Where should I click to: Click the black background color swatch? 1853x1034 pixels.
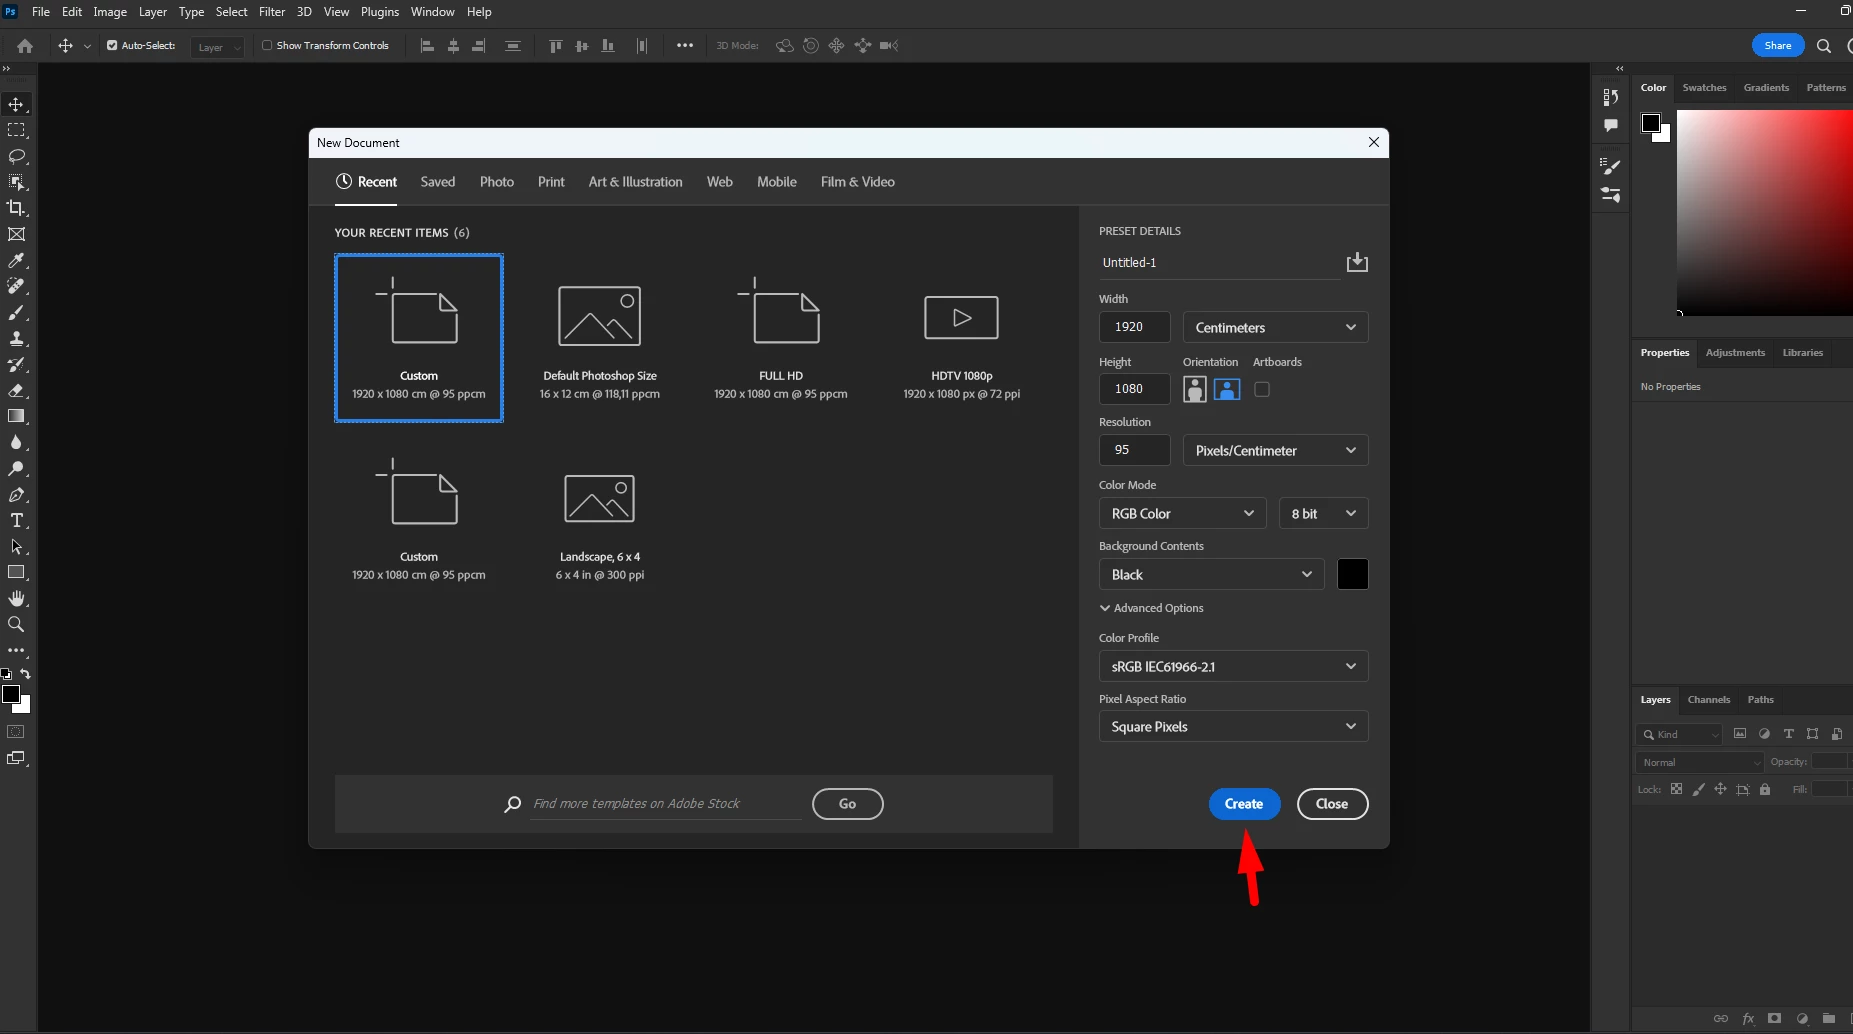click(1353, 575)
